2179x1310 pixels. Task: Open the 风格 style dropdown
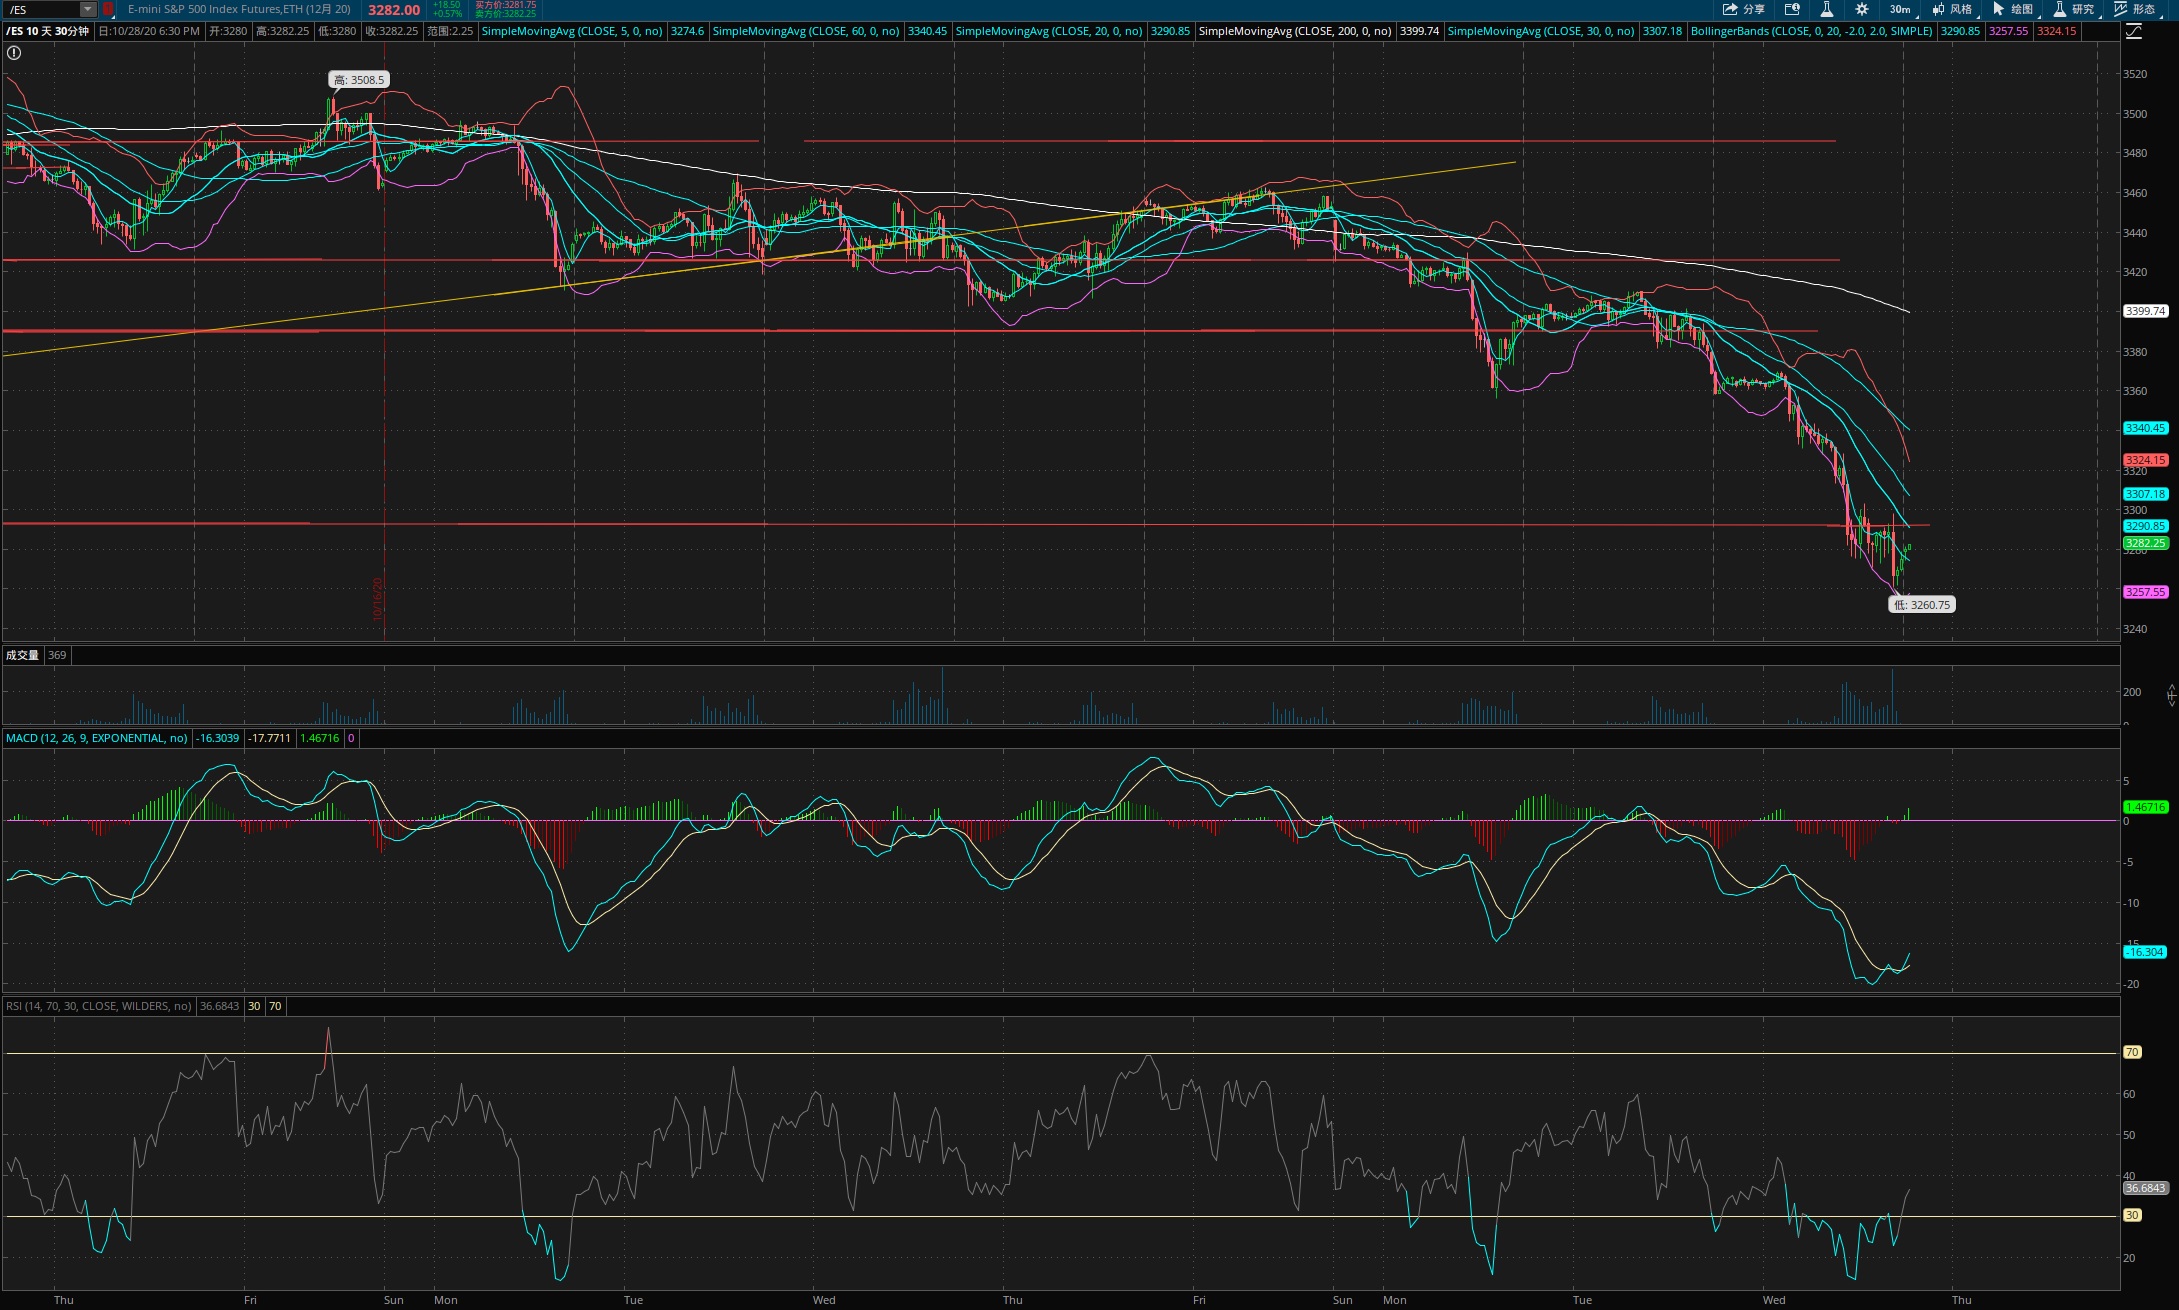pos(1952,9)
